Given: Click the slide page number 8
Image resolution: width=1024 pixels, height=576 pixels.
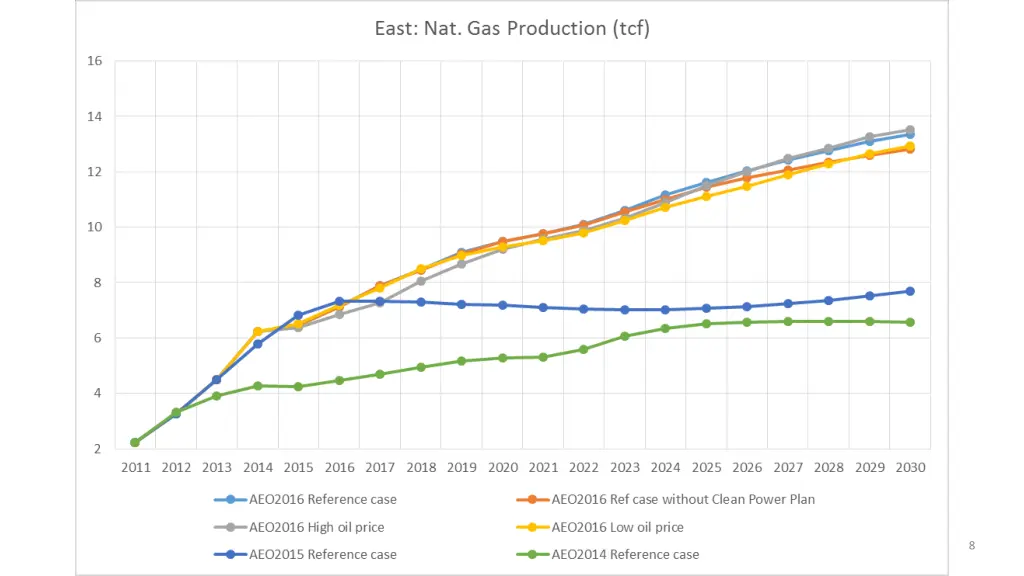Looking at the screenshot, I should point(972,545).
